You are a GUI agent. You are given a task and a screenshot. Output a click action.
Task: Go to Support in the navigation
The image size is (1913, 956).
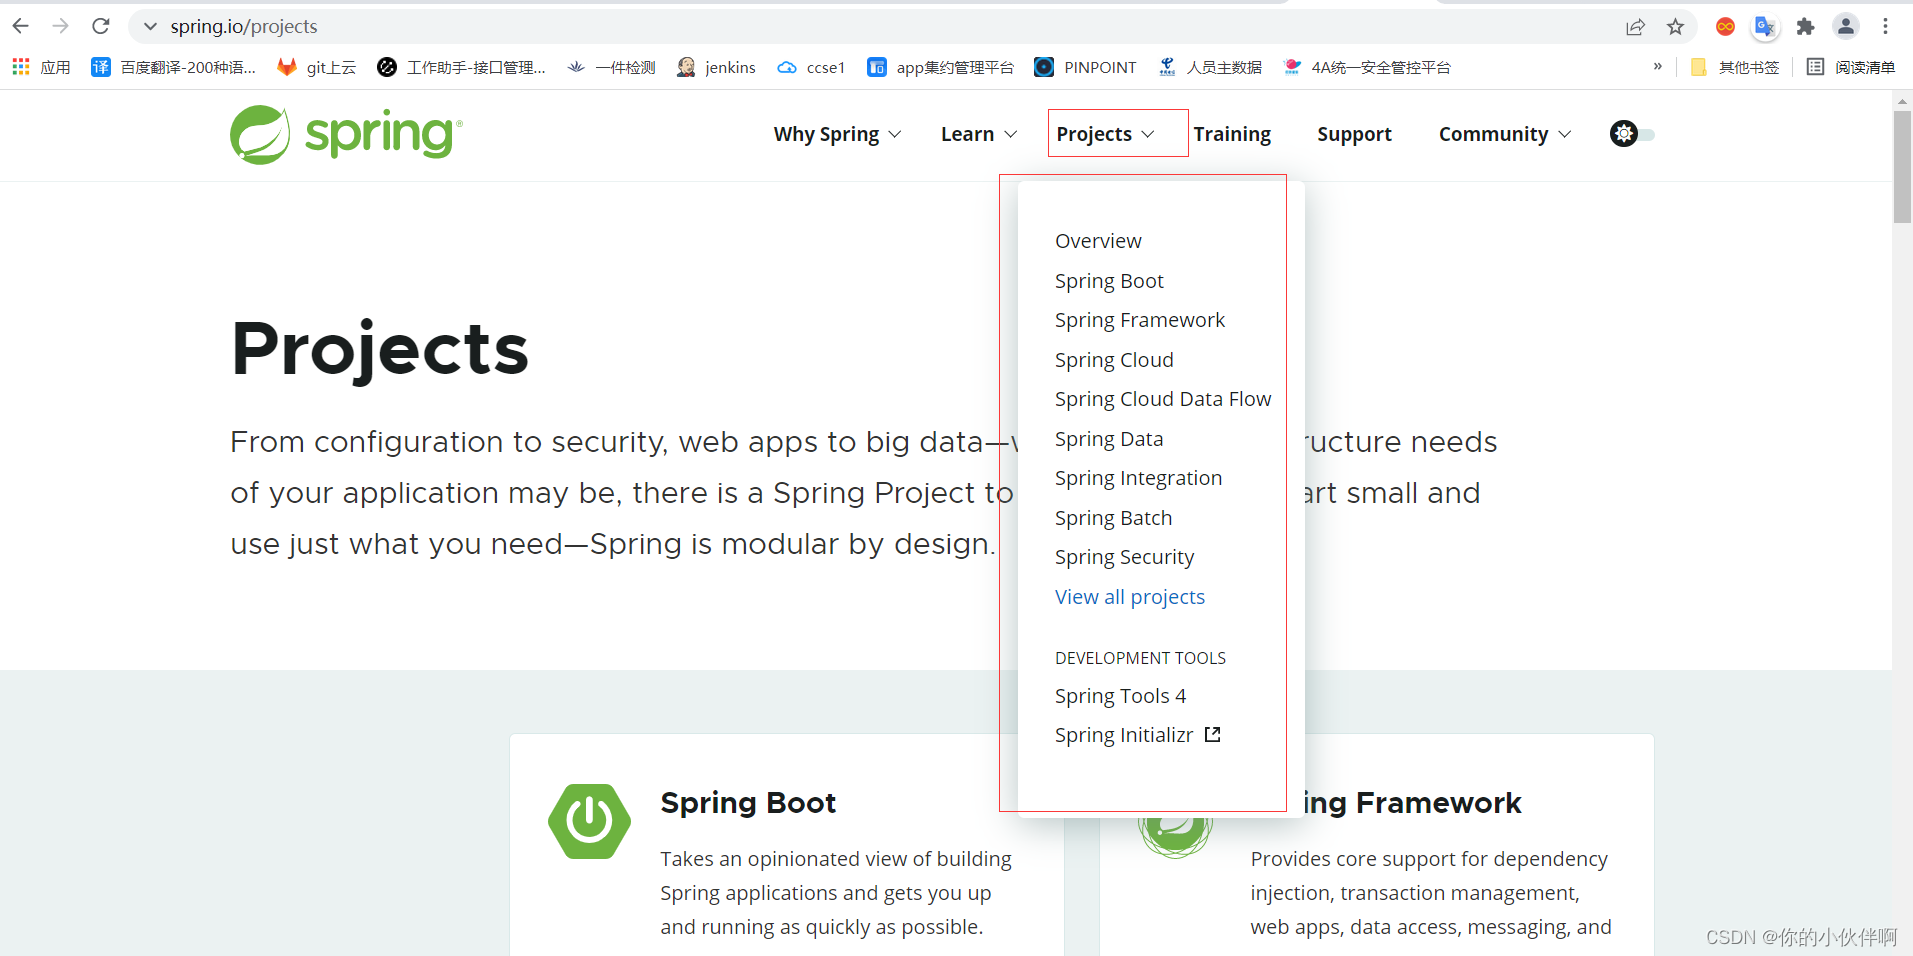[1354, 134]
